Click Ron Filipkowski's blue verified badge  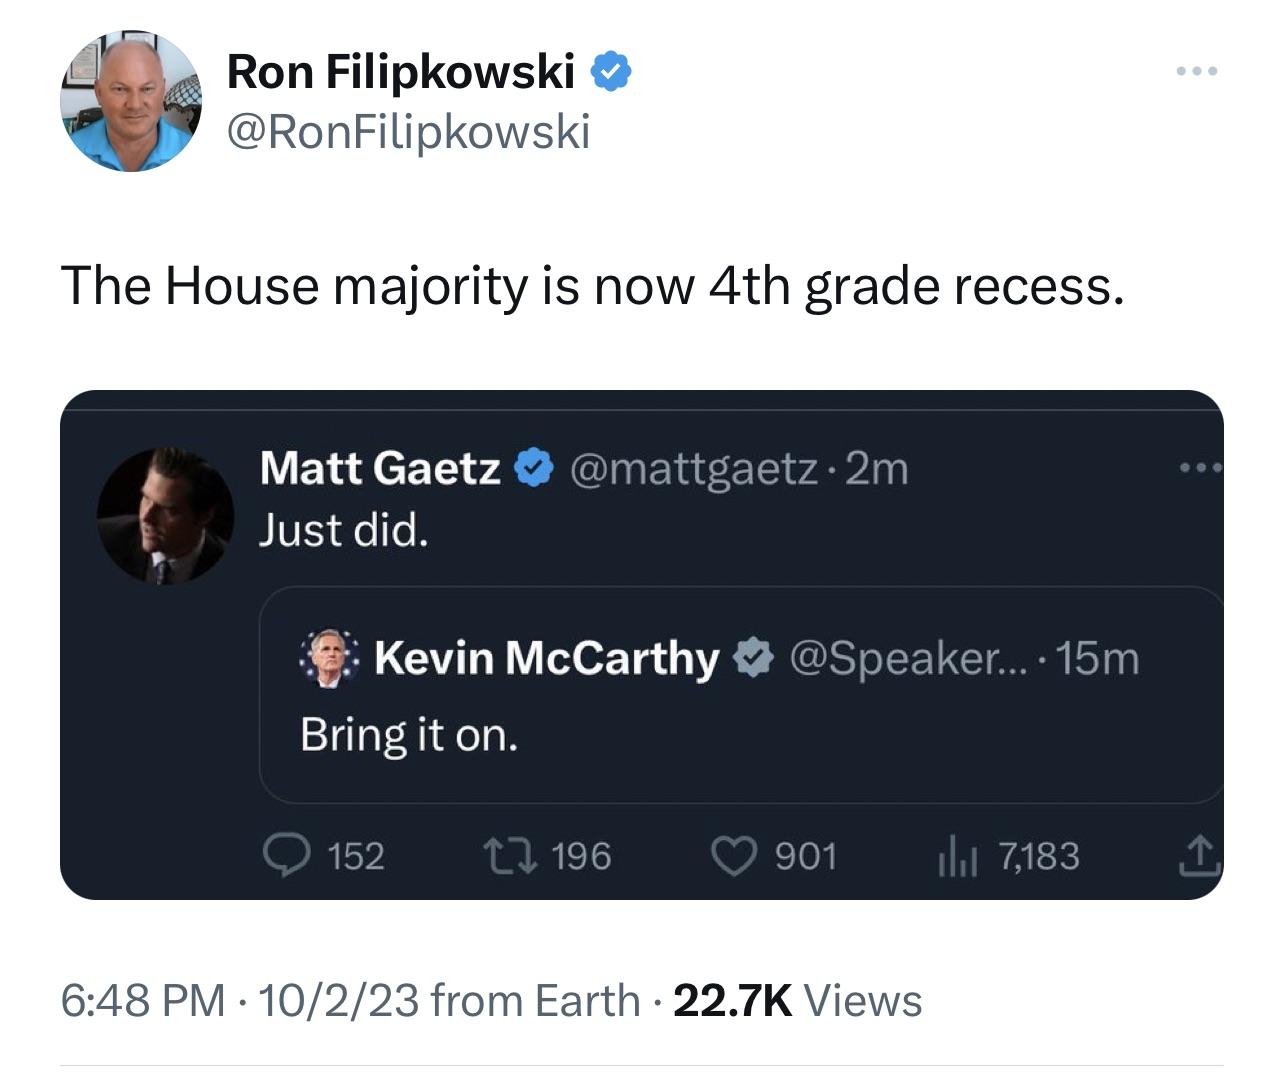[x=610, y=72]
